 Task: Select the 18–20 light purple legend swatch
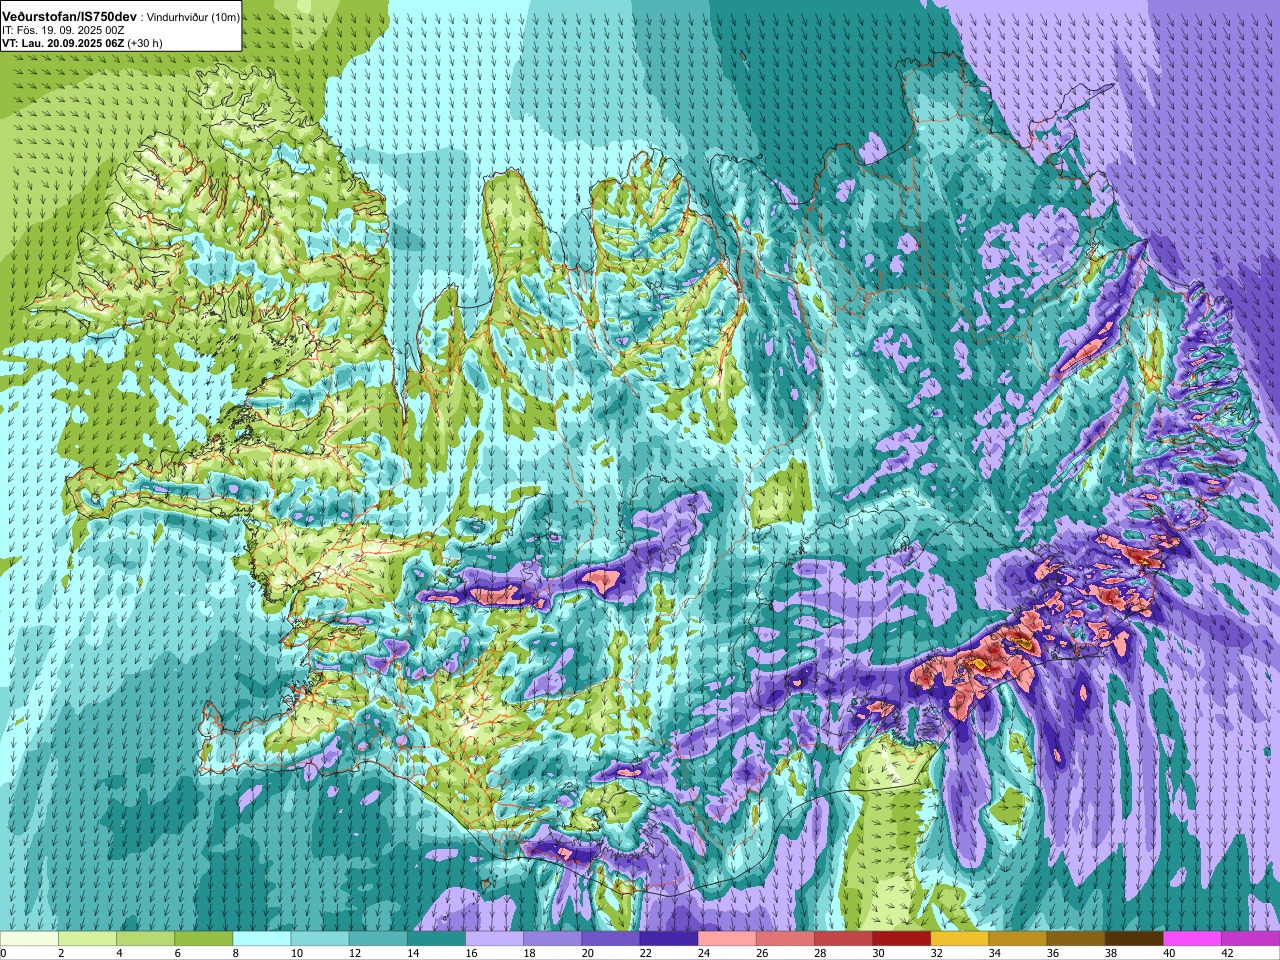pos(553,939)
